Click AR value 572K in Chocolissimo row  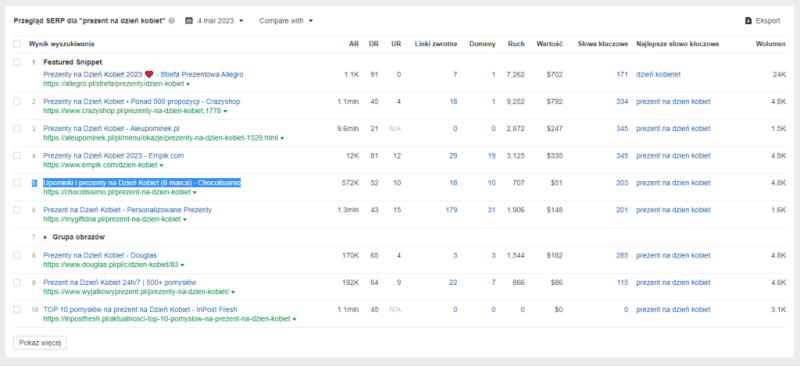[x=351, y=183]
